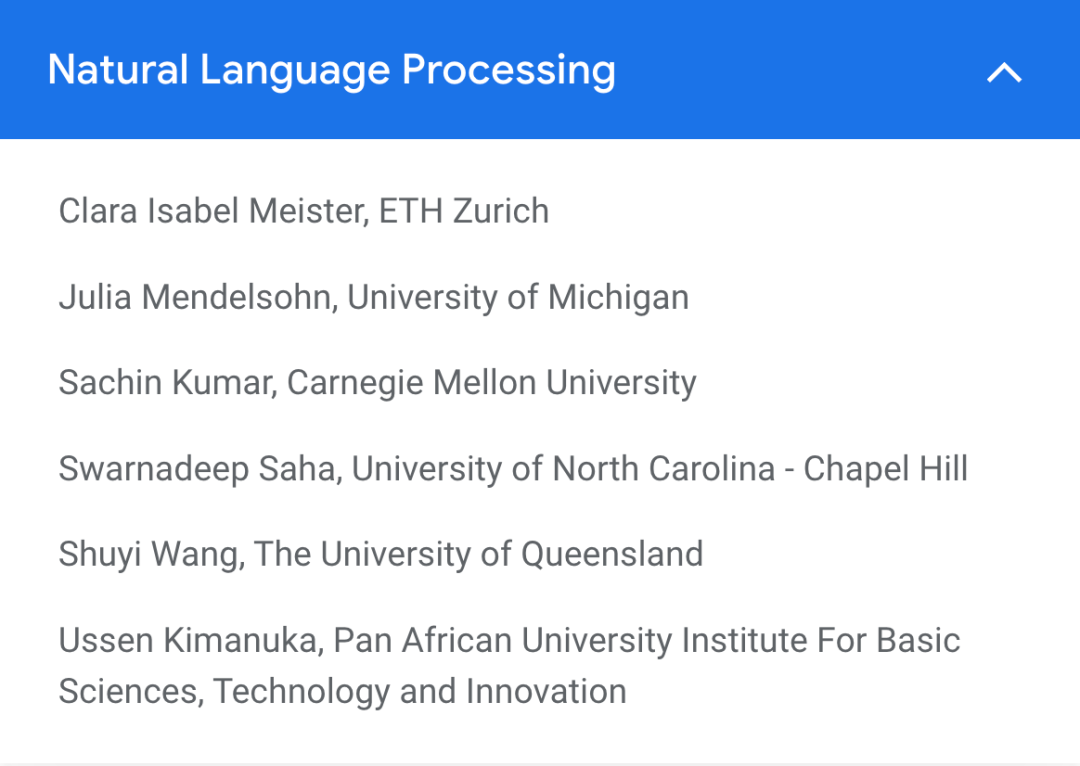Click the words Chapel Hill
The width and height of the screenshot is (1080, 766).
[x=885, y=469]
